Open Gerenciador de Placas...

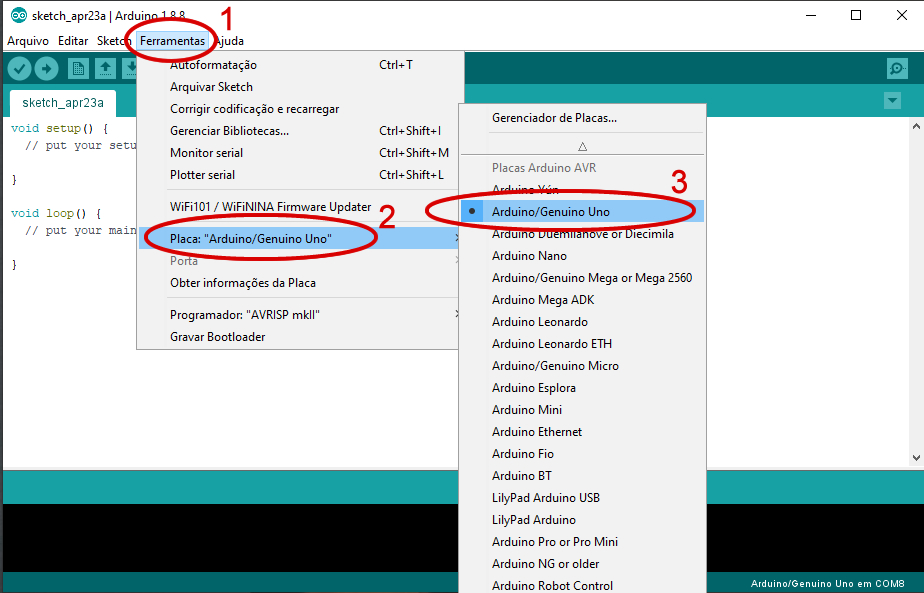click(x=582, y=118)
